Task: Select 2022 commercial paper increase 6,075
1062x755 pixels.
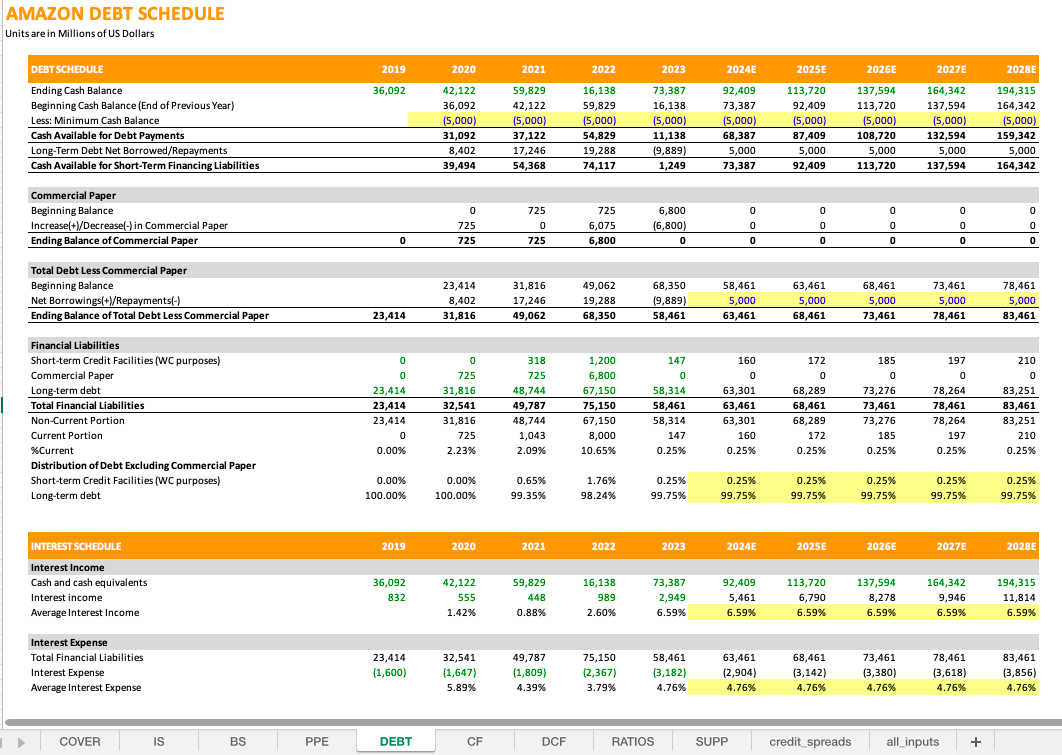Action: point(601,225)
